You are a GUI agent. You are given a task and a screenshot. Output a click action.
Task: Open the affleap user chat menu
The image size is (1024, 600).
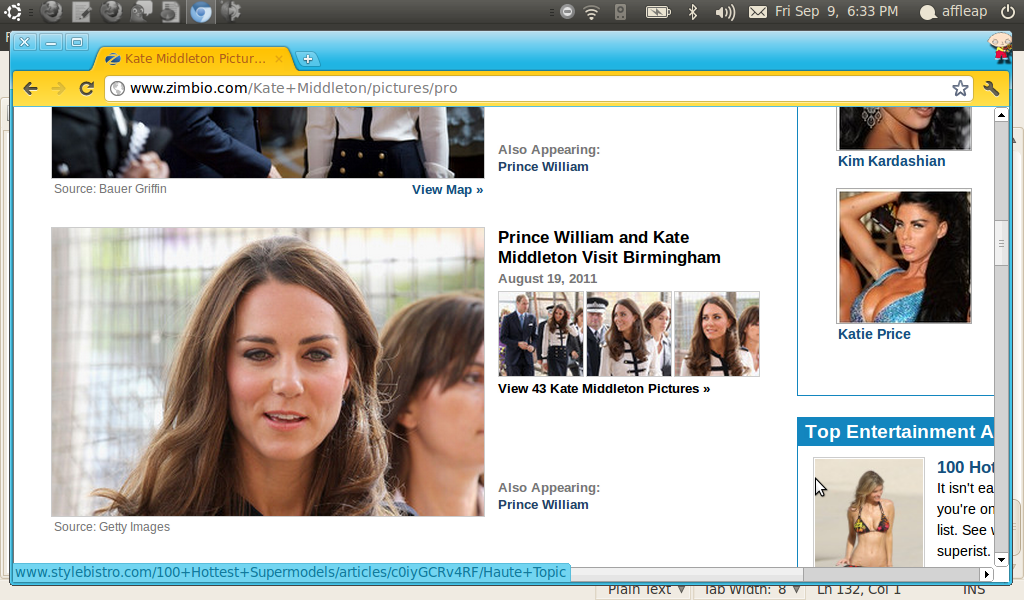tap(953, 12)
